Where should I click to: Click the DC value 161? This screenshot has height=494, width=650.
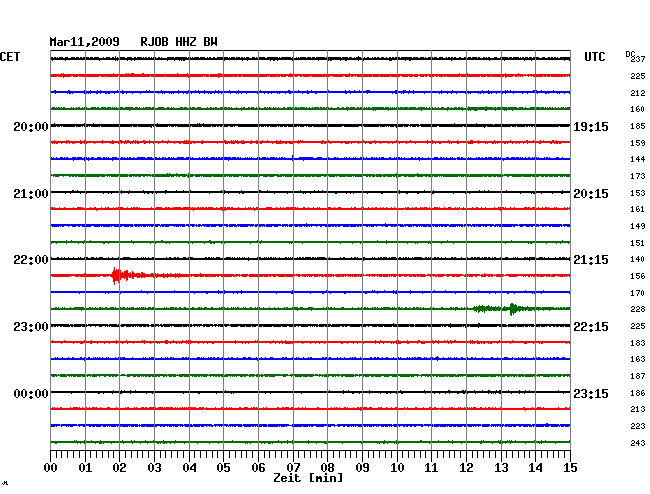pos(638,209)
